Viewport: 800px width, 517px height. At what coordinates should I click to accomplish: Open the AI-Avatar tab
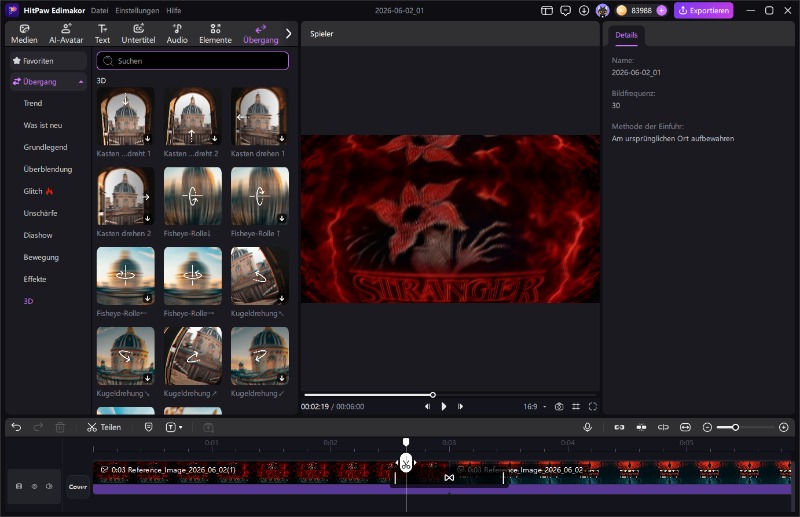coord(66,34)
